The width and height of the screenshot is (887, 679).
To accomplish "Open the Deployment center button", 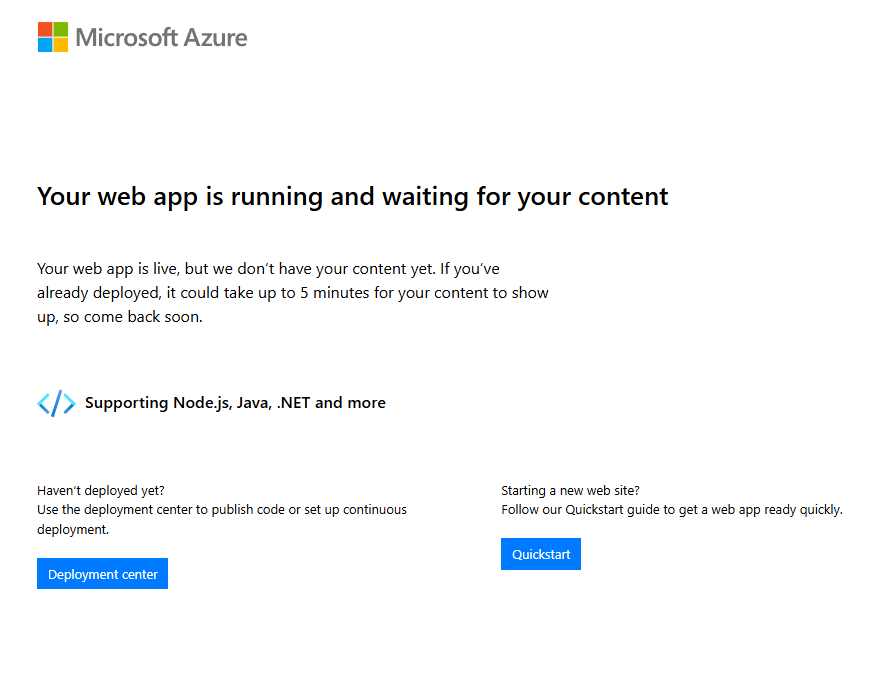I will click(102, 574).
